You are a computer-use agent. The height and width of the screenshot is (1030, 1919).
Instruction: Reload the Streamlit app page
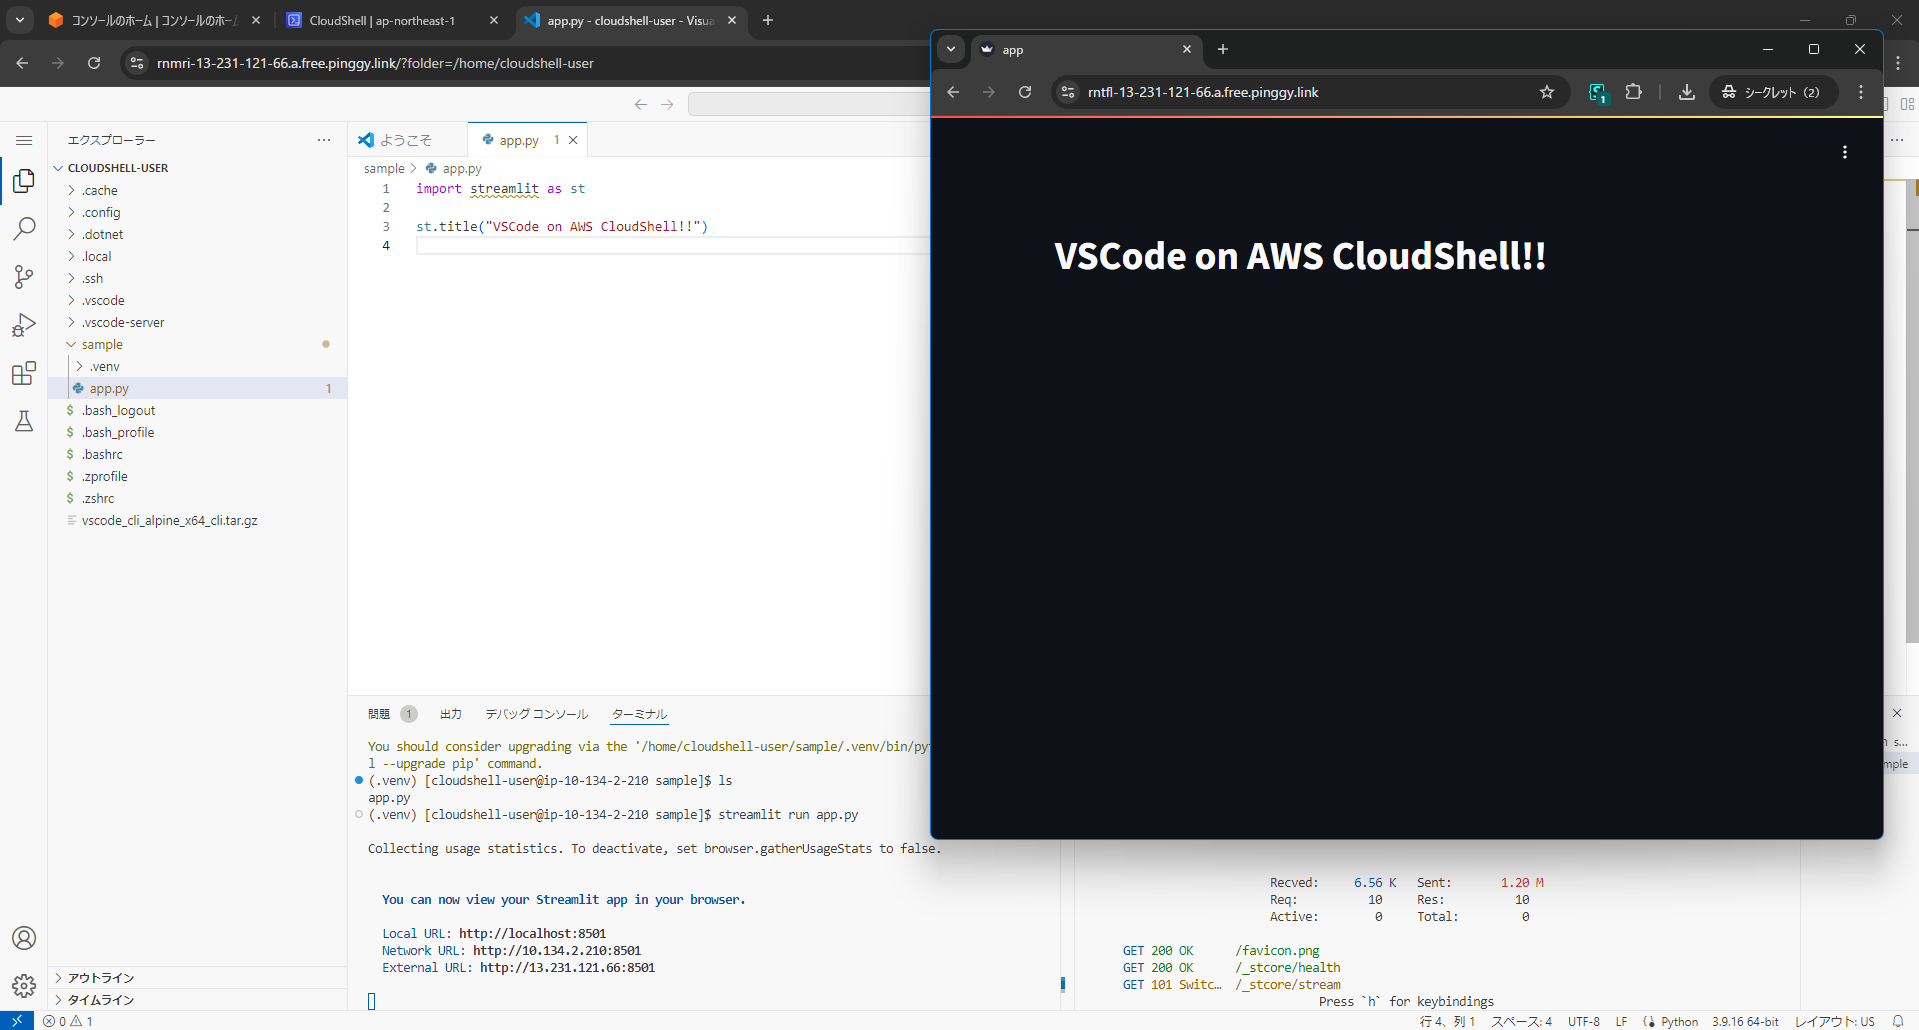(x=1025, y=92)
